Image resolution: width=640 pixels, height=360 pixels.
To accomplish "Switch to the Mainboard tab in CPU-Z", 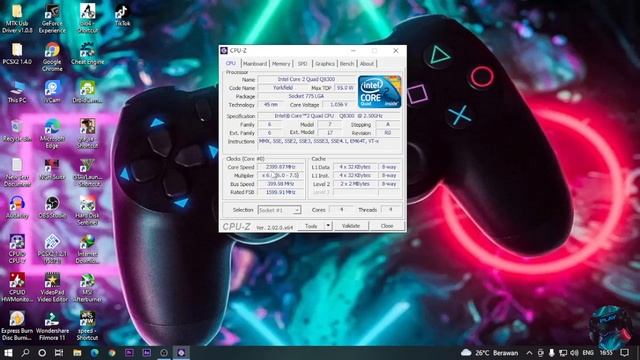I will 255,64.
